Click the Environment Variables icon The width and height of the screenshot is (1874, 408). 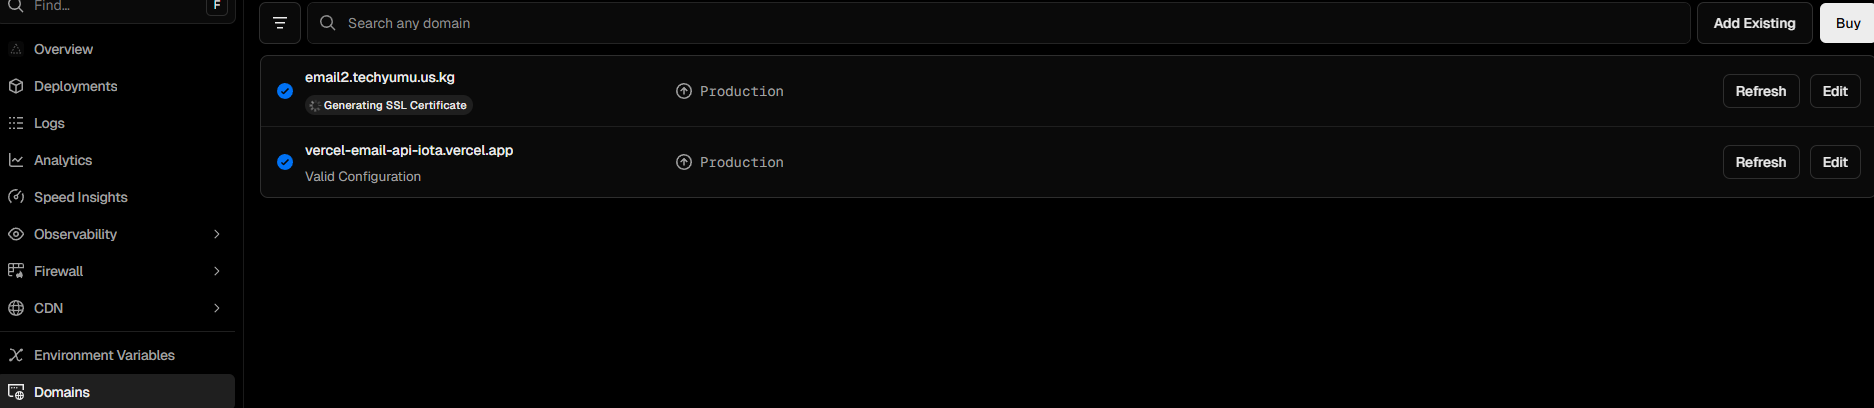coord(16,355)
